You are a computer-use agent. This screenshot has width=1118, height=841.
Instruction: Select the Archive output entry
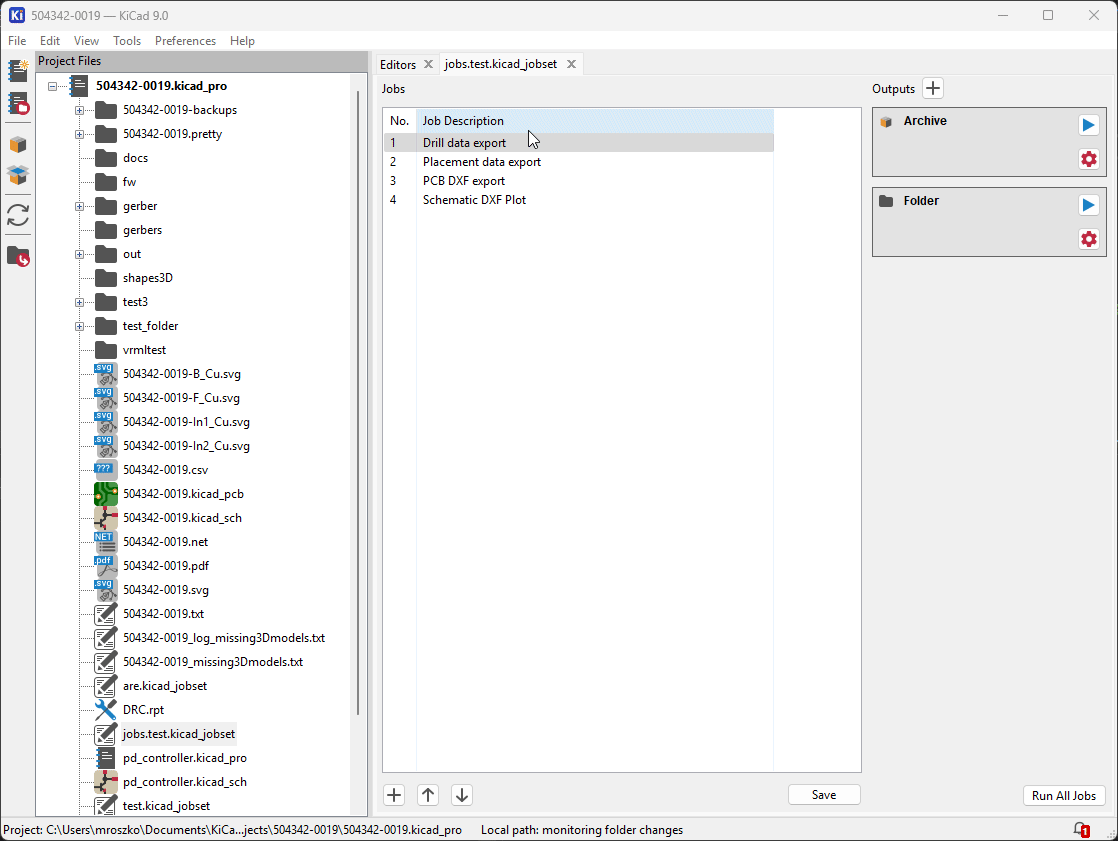(989, 142)
